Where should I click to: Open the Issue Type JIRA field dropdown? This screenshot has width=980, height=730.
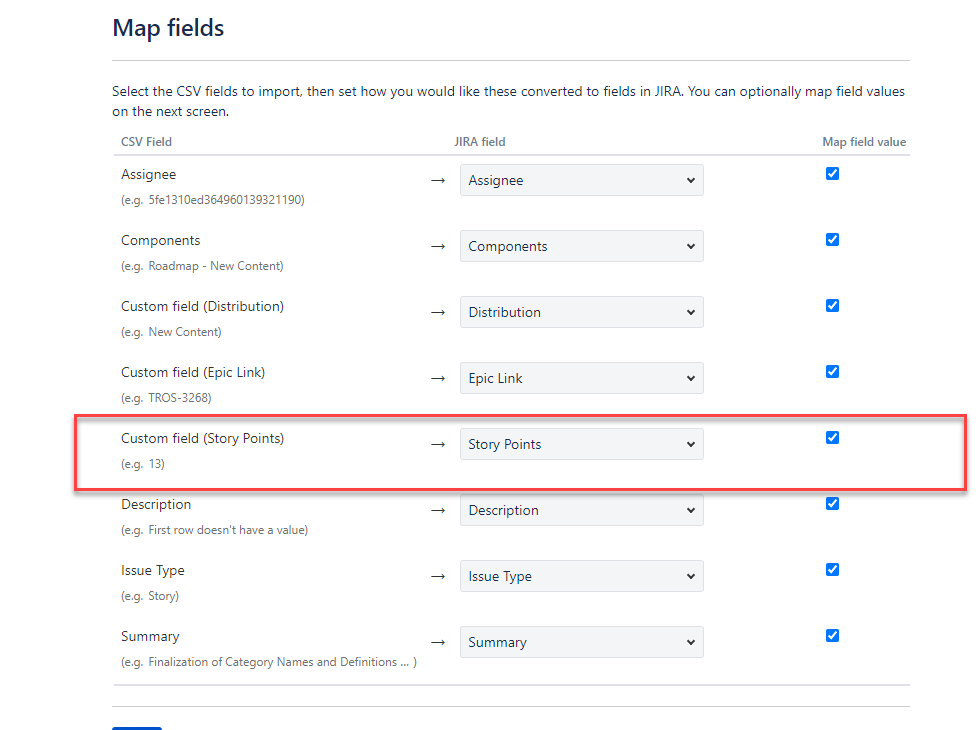pyautogui.click(x=581, y=576)
